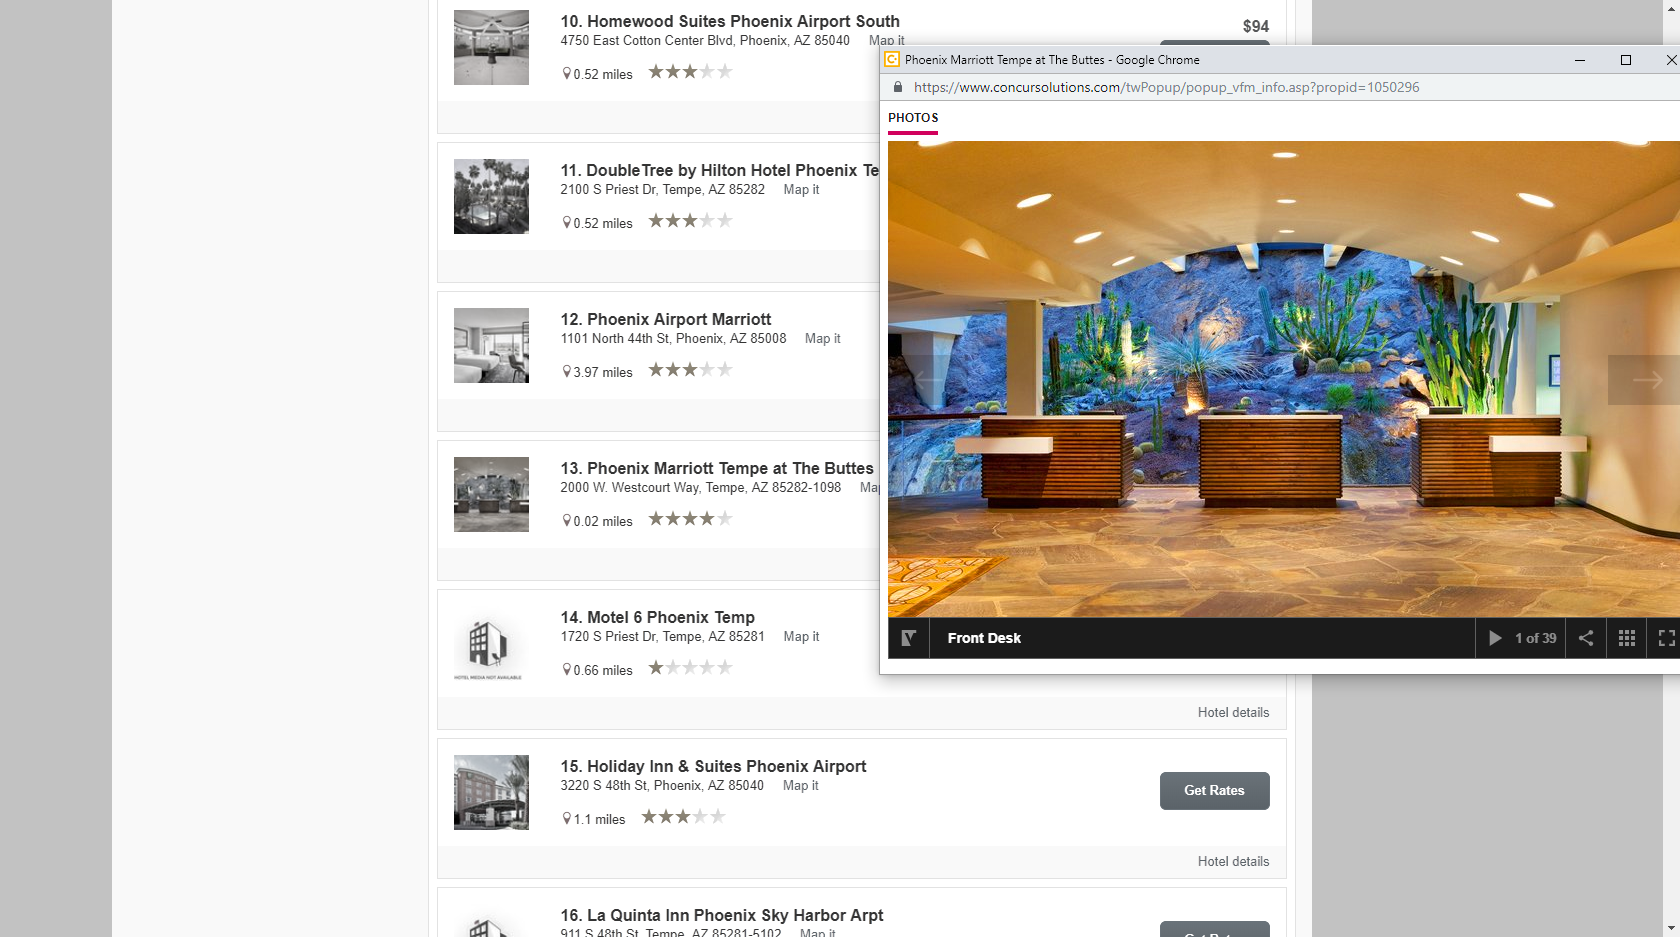Open the Phoenix Airport Marriott room thumbnail
This screenshot has width=1680, height=937.
point(491,345)
